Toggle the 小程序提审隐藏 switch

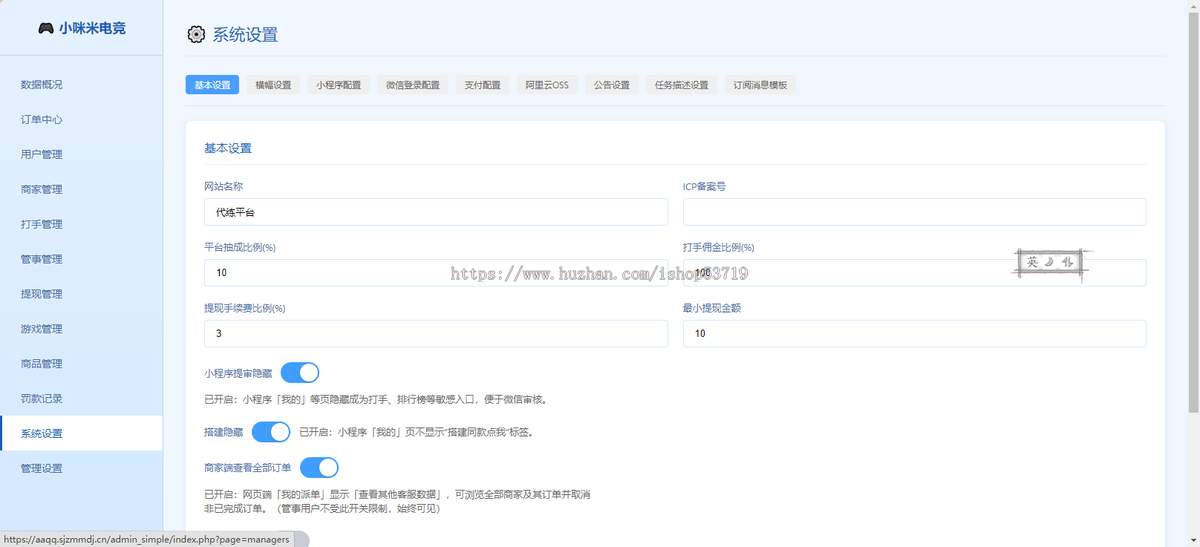pyautogui.click(x=300, y=373)
